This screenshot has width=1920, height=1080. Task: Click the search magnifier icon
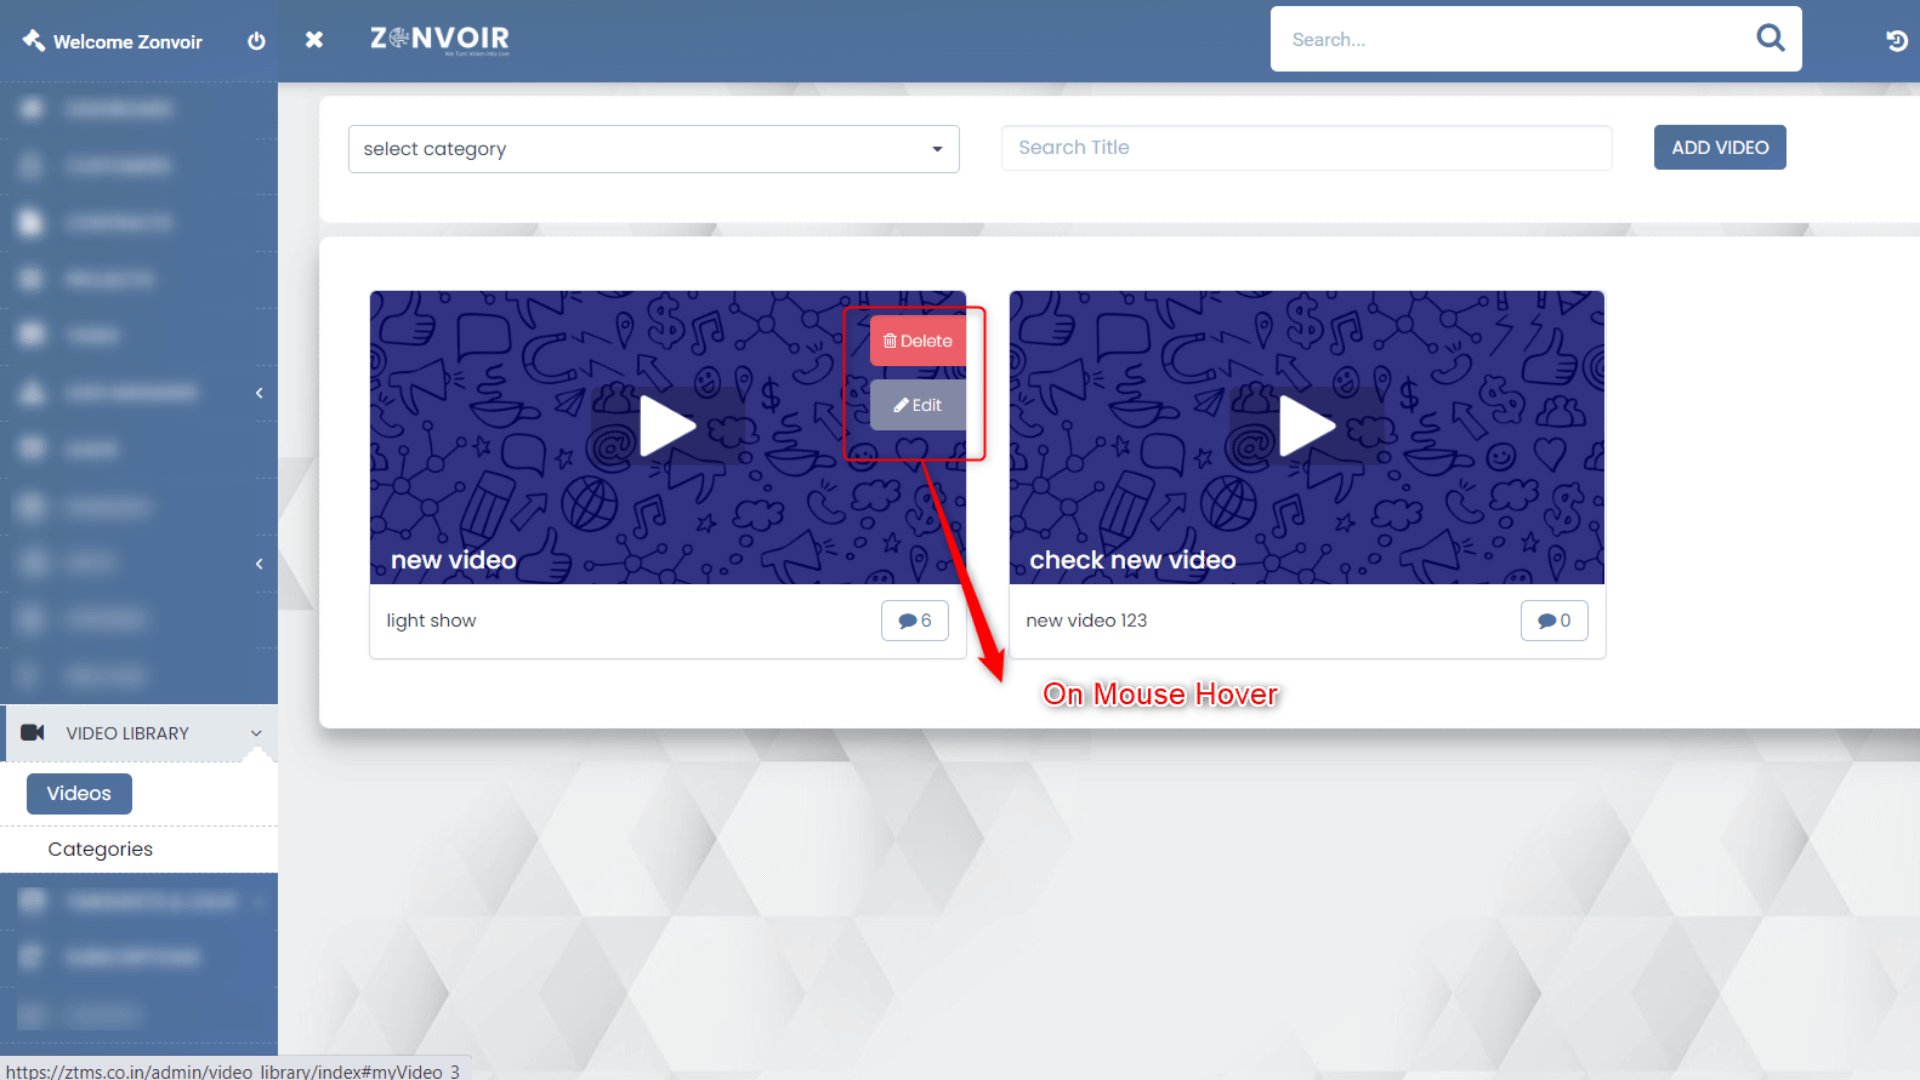[1770, 38]
